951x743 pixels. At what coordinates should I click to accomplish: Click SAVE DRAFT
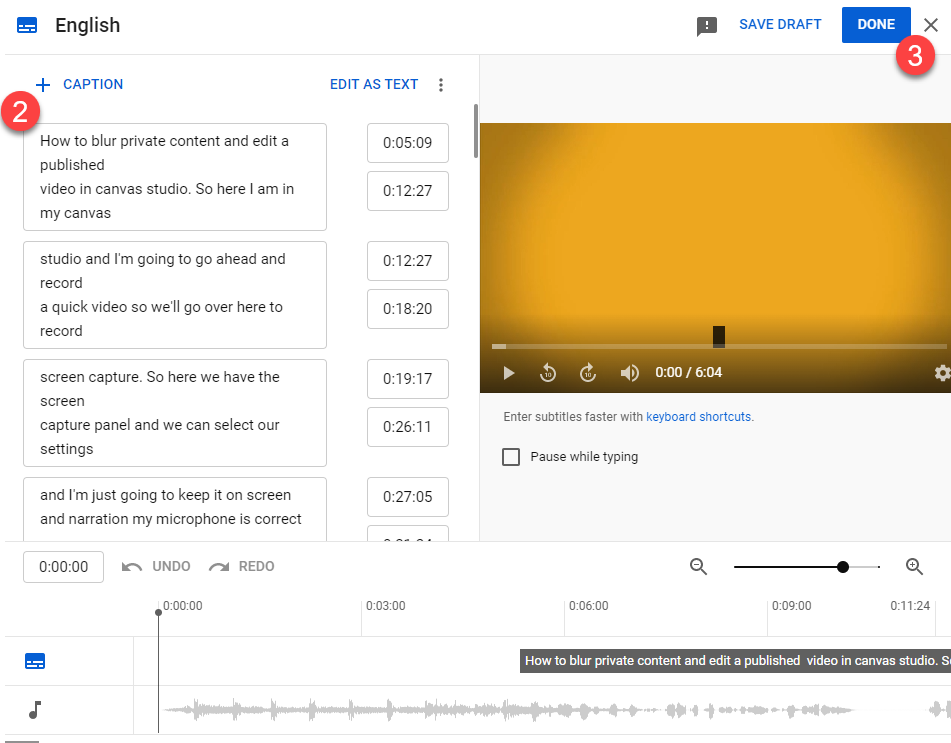(x=780, y=24)
